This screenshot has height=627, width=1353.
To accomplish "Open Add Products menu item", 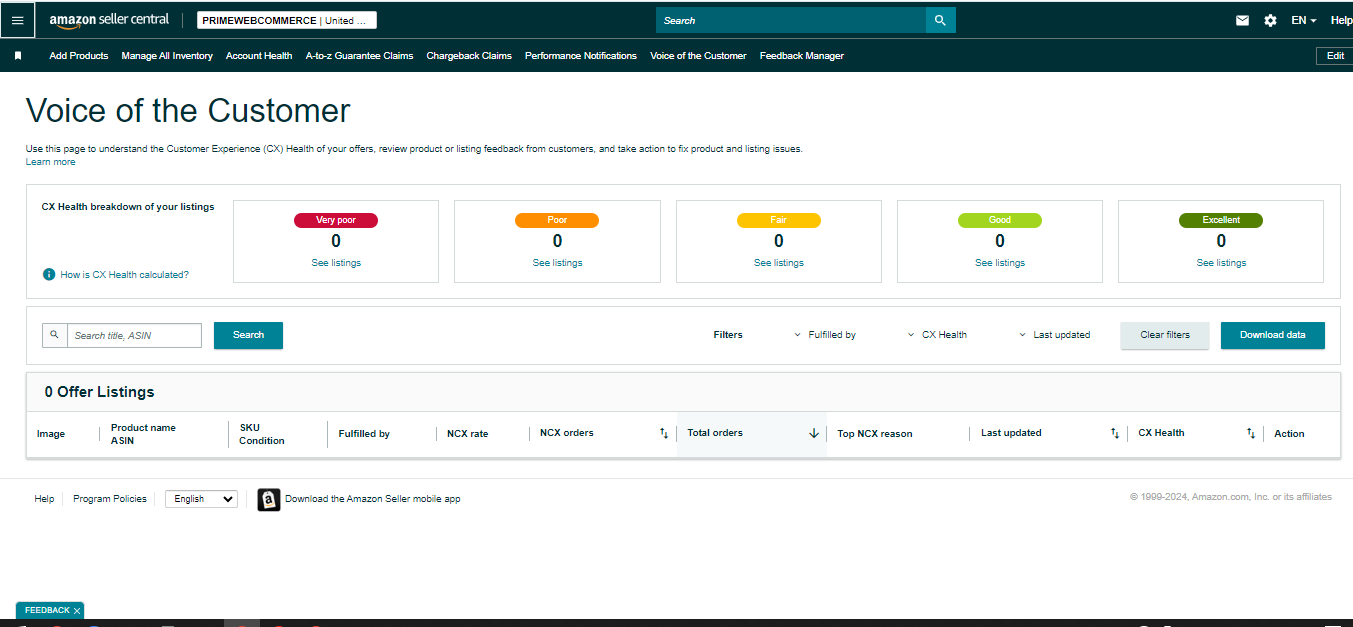I will pyautogui.click(x=79, y=56).
